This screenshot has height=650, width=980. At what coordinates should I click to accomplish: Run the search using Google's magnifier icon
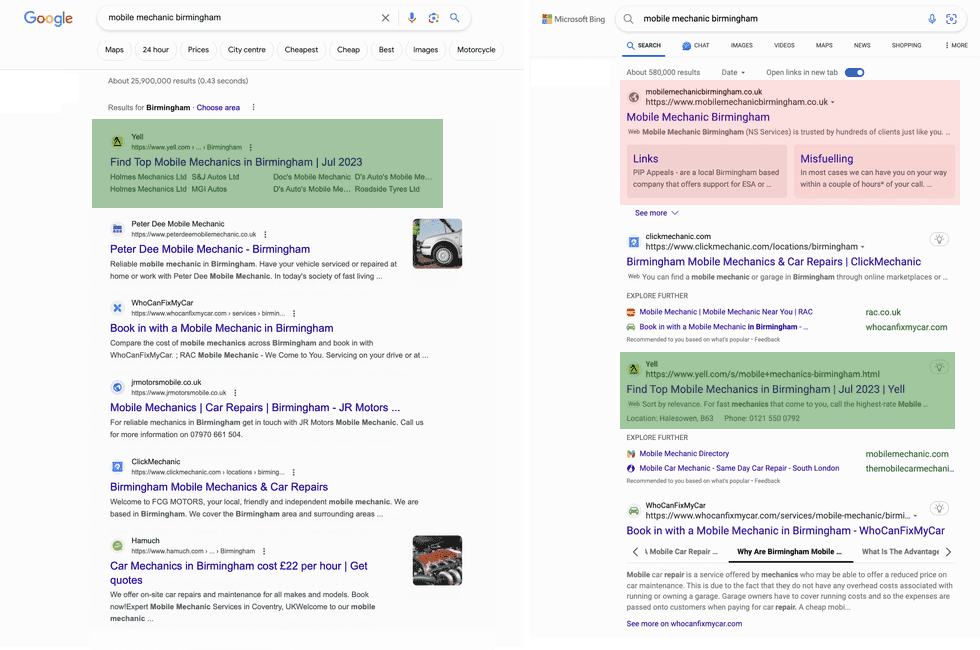tap(455, 18)
